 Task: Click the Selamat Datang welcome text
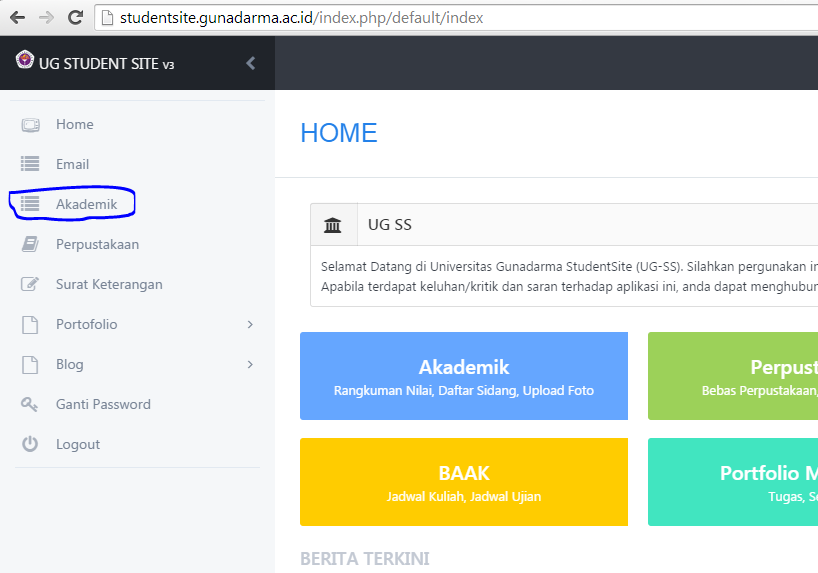coord(569,267)
